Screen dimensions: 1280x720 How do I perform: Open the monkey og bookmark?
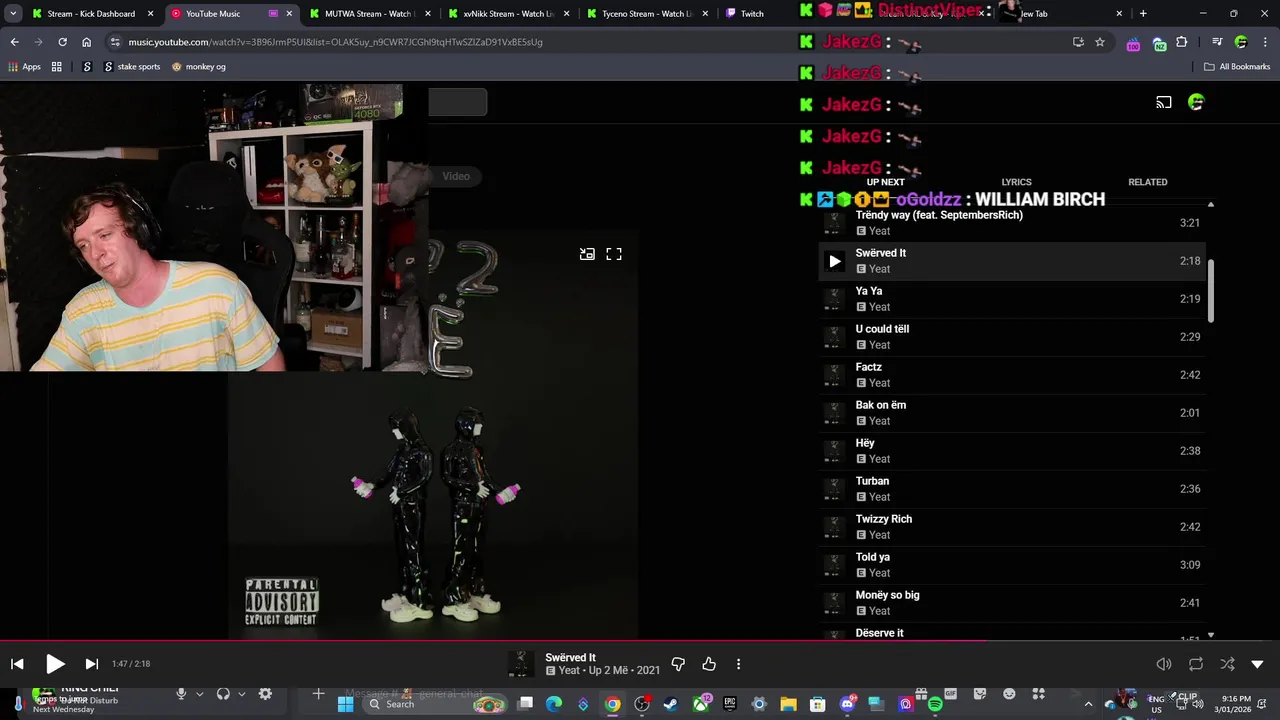[199, 67]
